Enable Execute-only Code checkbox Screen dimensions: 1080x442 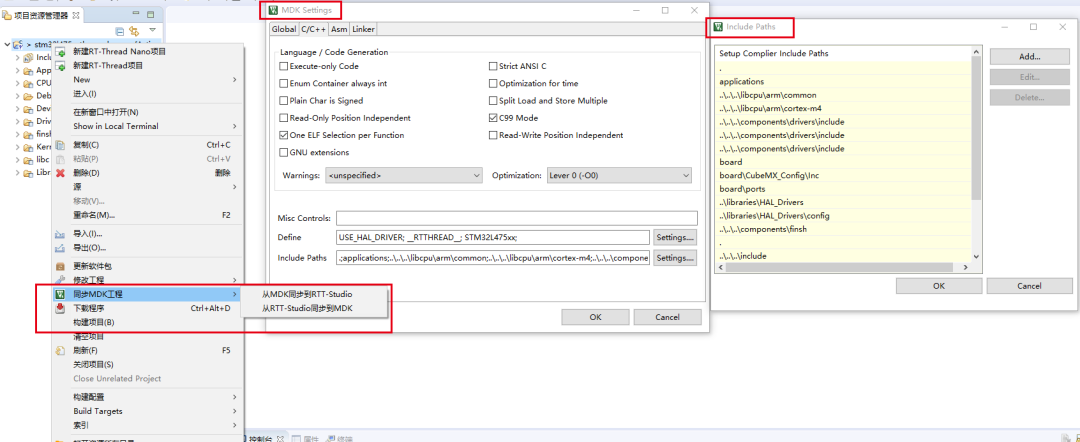[283, 66]
